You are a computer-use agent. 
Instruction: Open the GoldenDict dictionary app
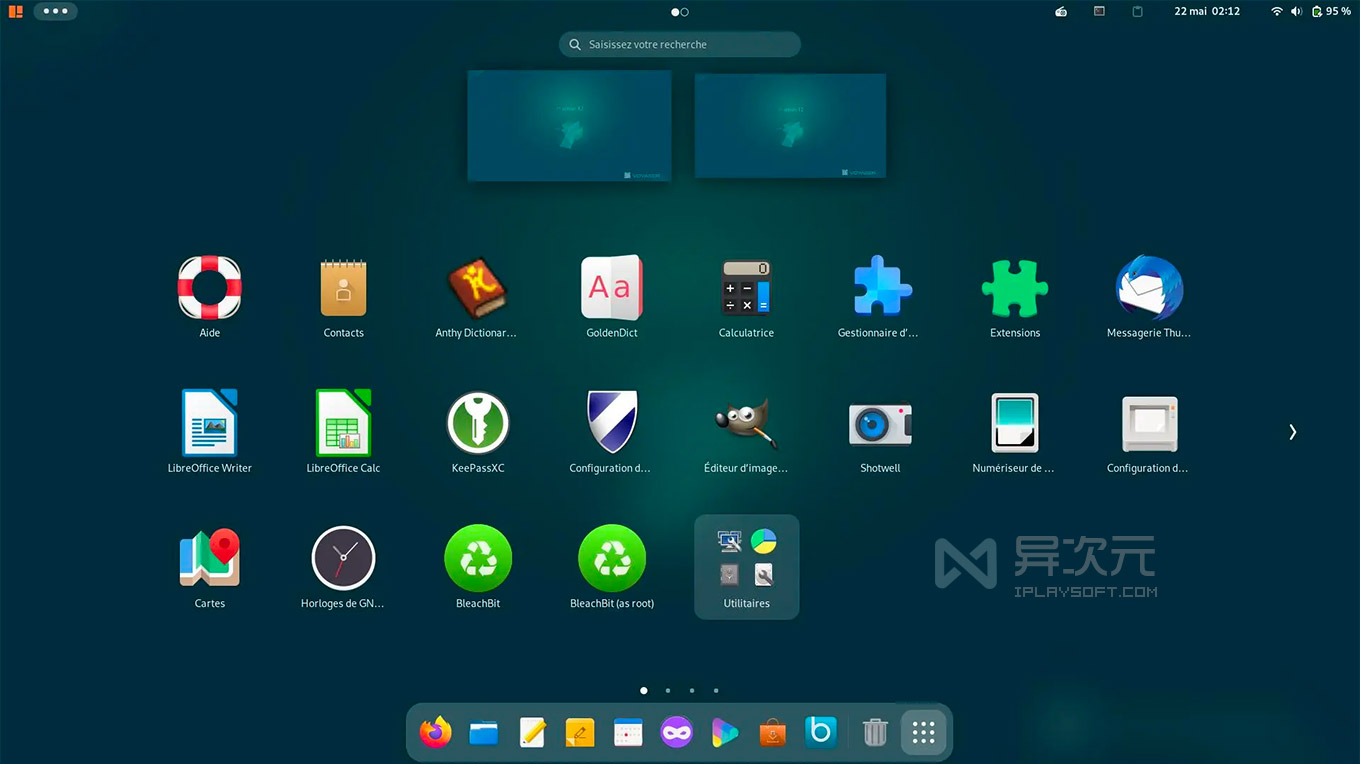coord(611,287)
